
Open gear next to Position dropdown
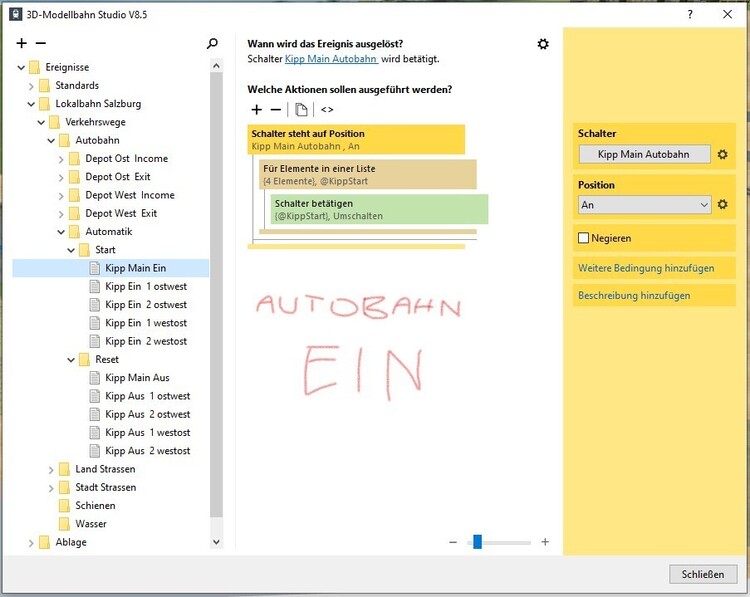[722, 205]
